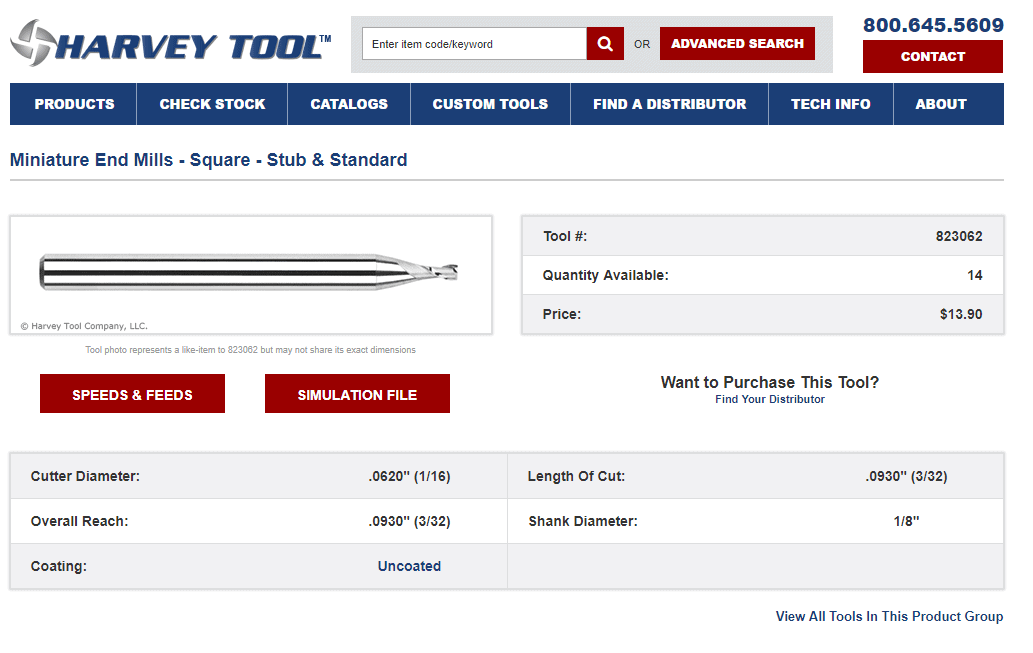Go to Check Stock
The image size is (1033, 653).
click(x=212, y=104)
